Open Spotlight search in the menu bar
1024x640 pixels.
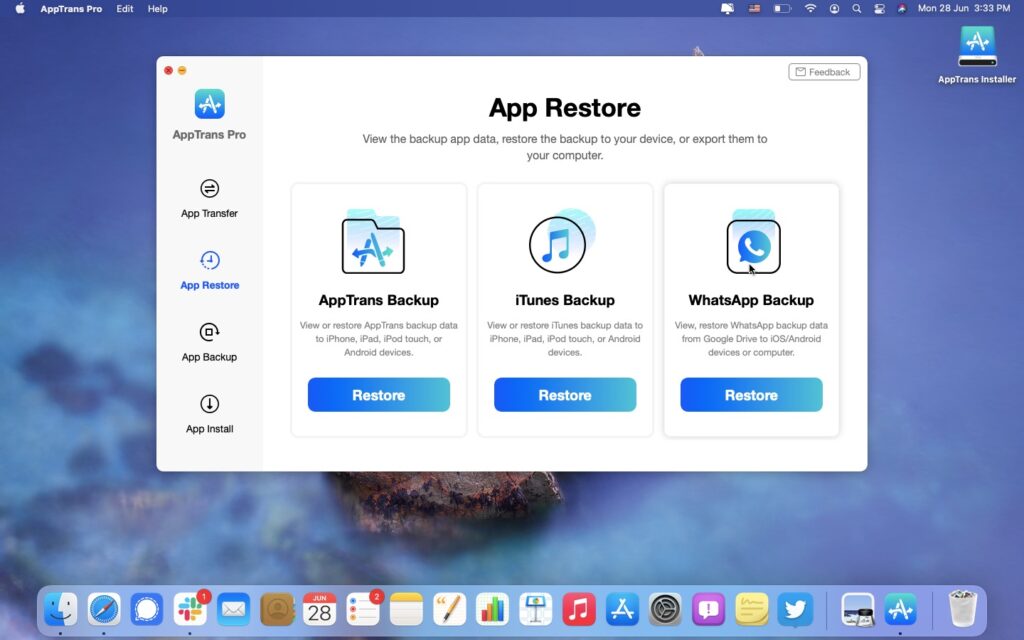(x=857, y=9)
